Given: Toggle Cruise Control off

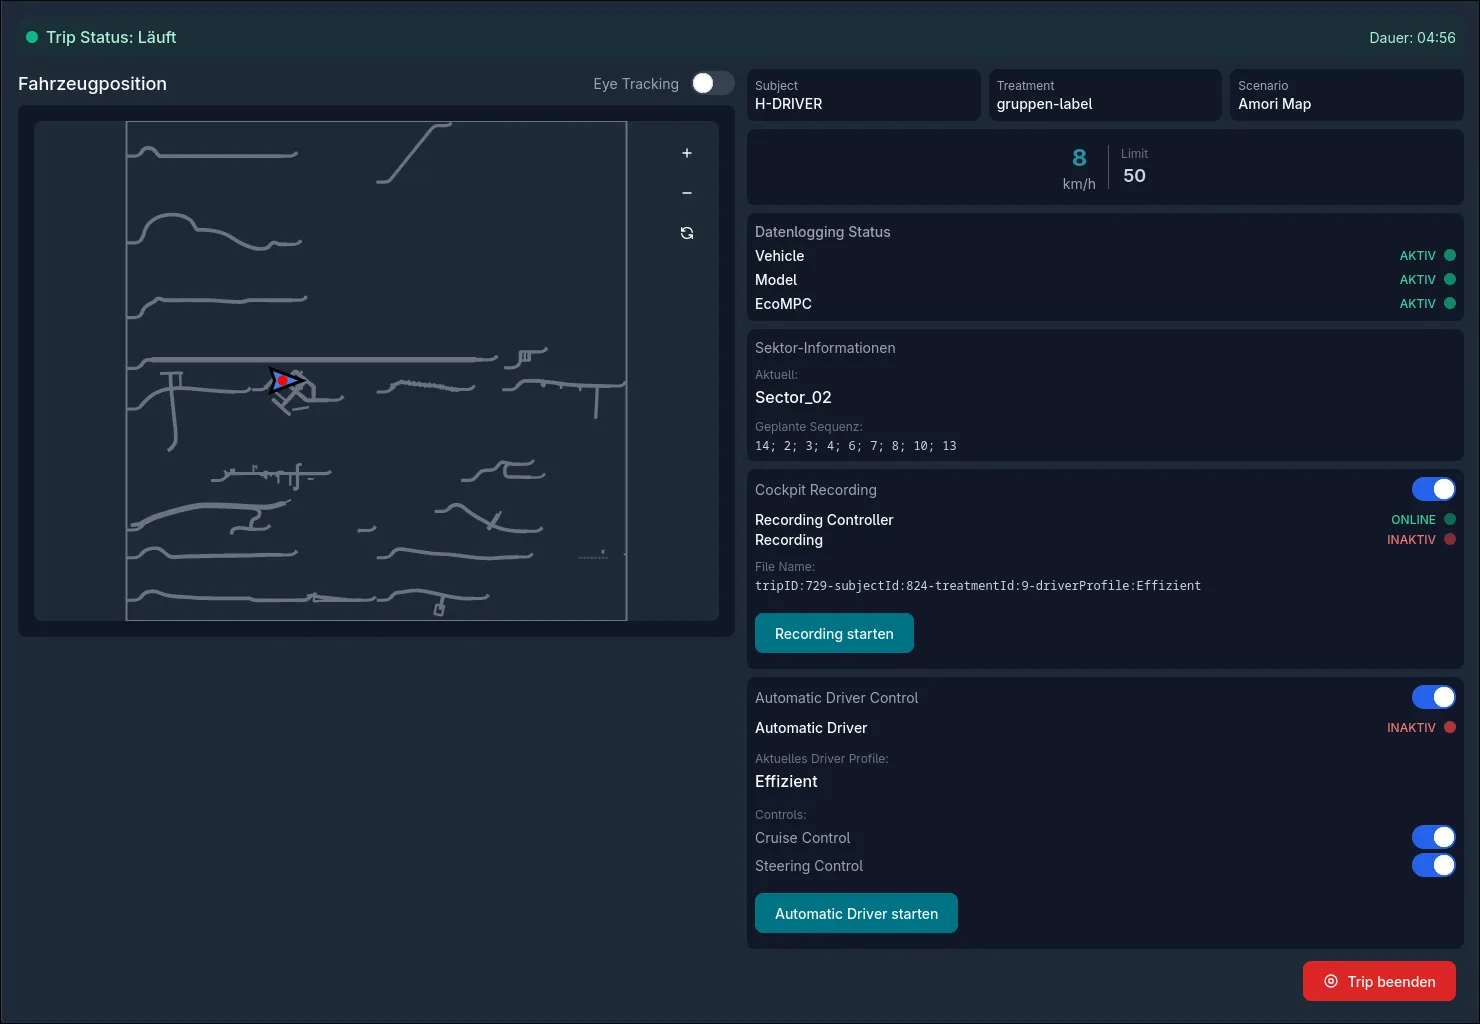Looking at the screenshot, I should 1434,837.
